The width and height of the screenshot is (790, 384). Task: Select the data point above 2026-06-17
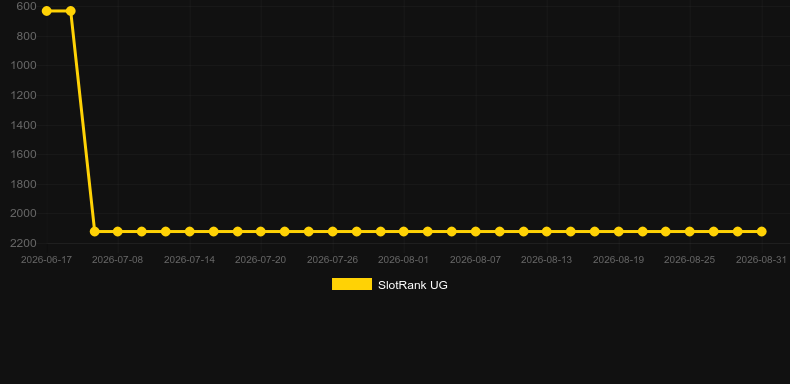tap(46, 11)
